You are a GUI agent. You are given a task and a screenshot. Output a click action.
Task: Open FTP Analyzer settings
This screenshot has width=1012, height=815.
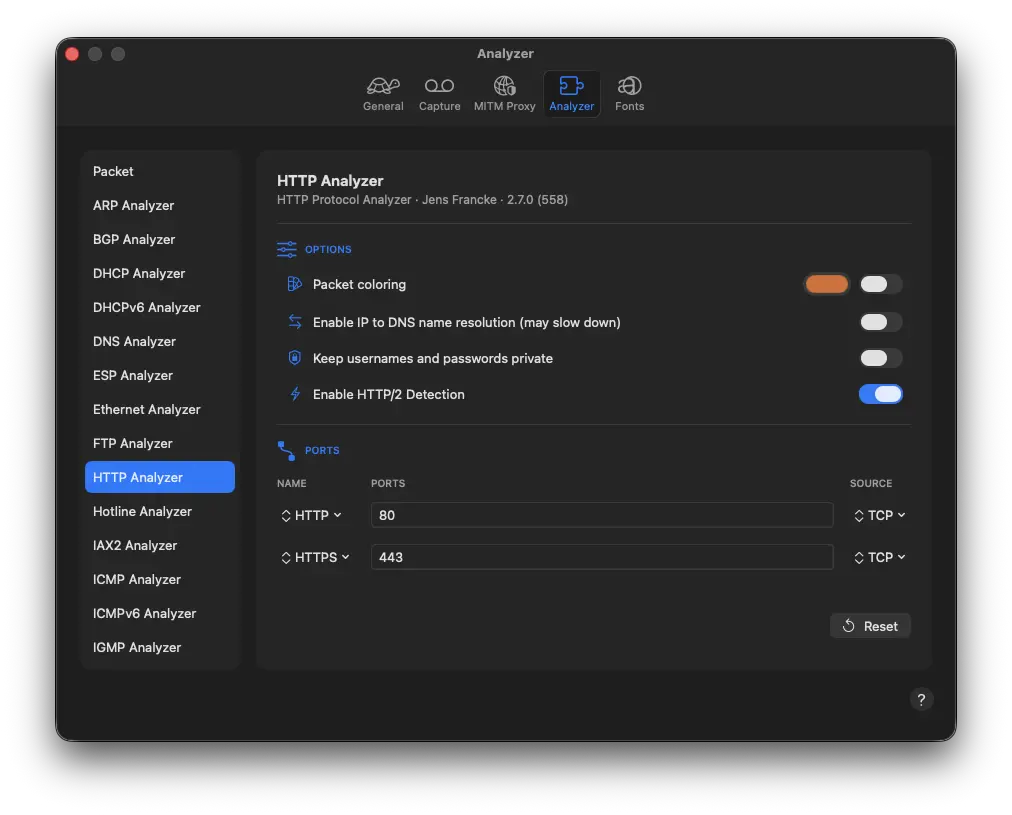click(x=159, y=443)
